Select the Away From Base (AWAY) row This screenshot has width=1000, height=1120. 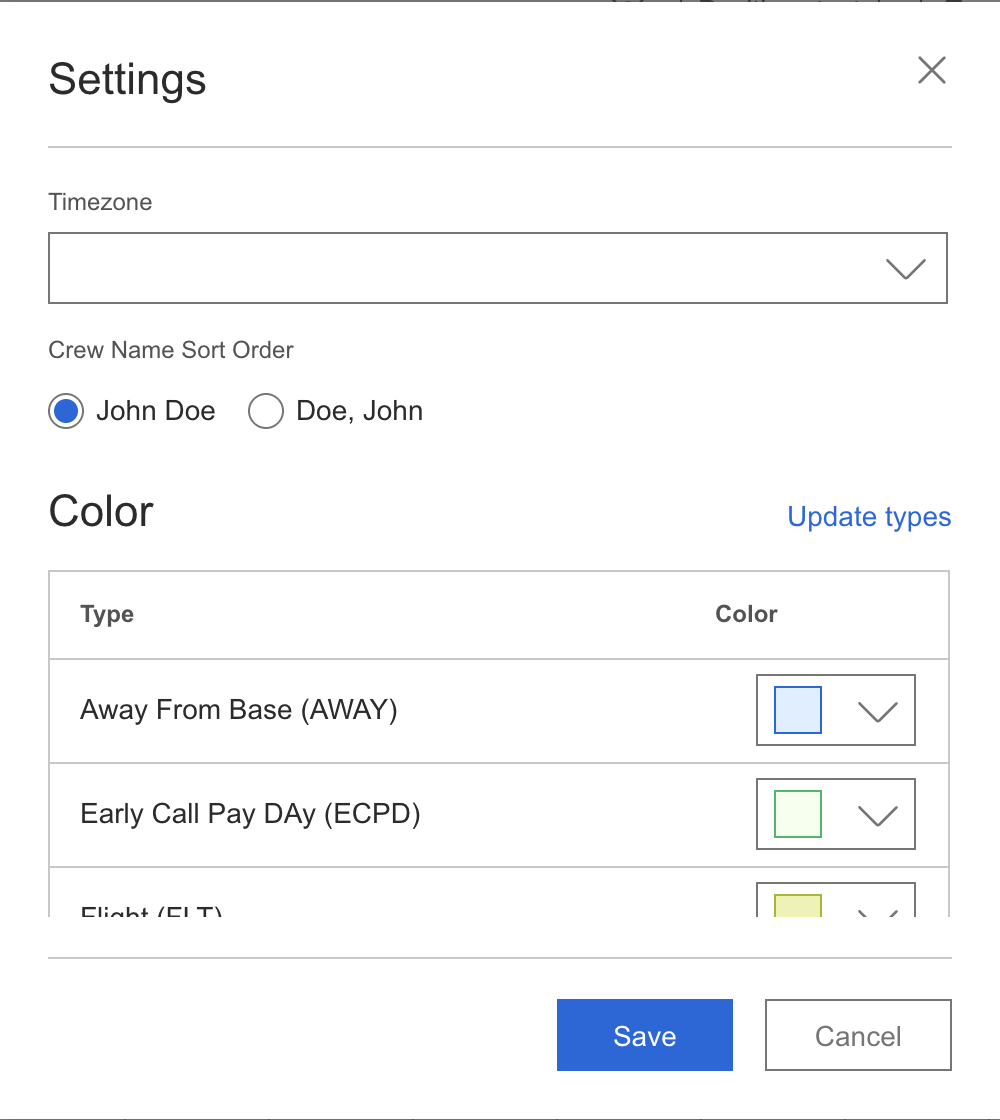tap(239, 711)
